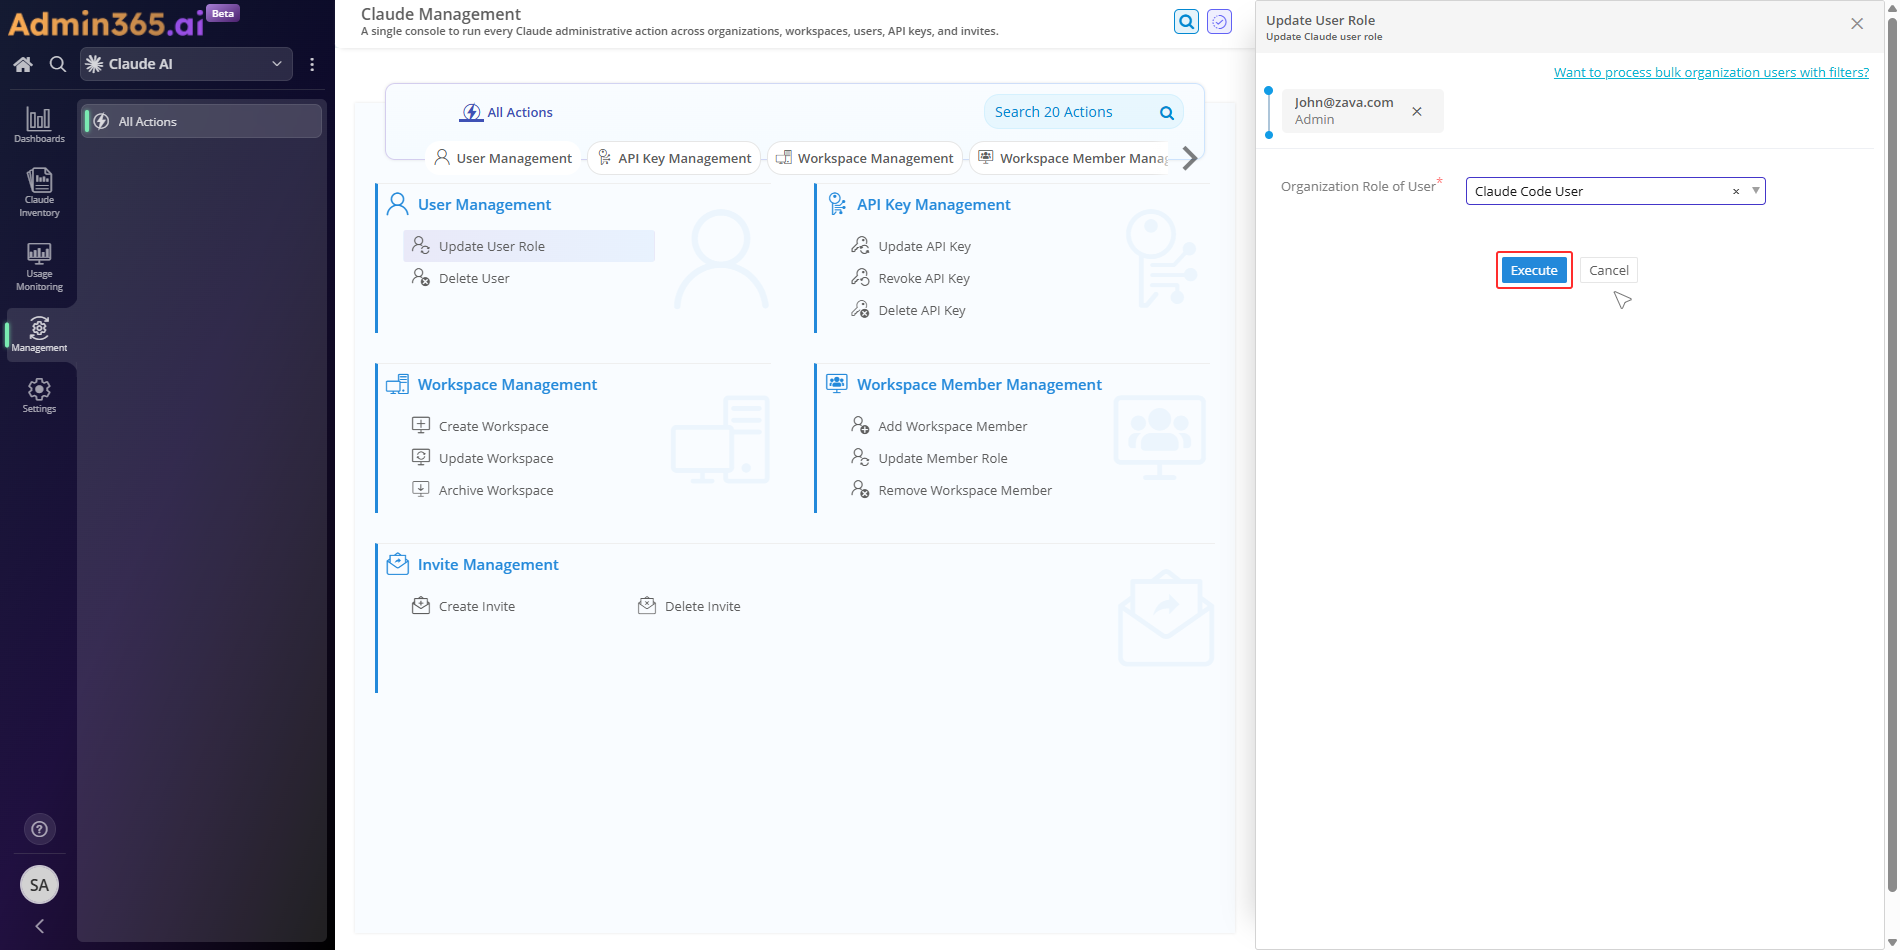Screen dimensions: 1900x950
Task: Open bulk organization users with filters link
Action: (x=1711, y=72)
